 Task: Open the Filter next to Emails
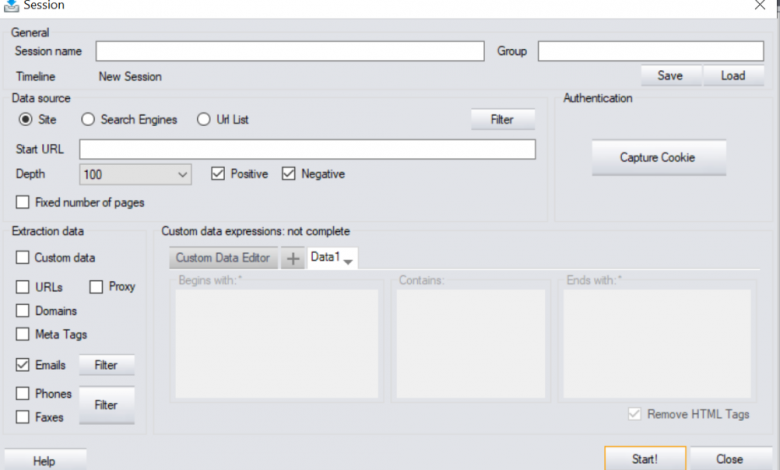106,365
